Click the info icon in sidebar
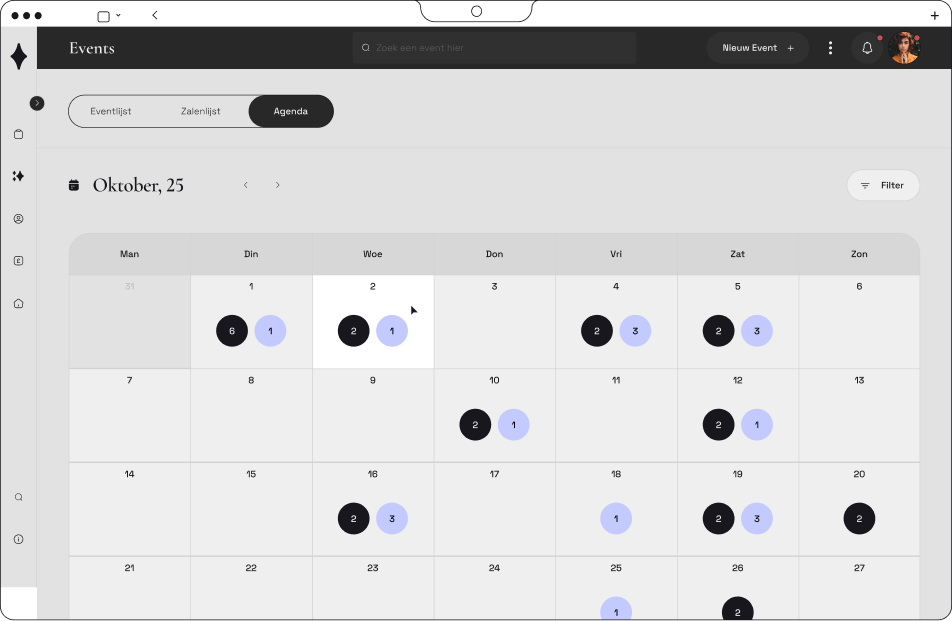The image size is (952, 621). click(x=19, y=539)
